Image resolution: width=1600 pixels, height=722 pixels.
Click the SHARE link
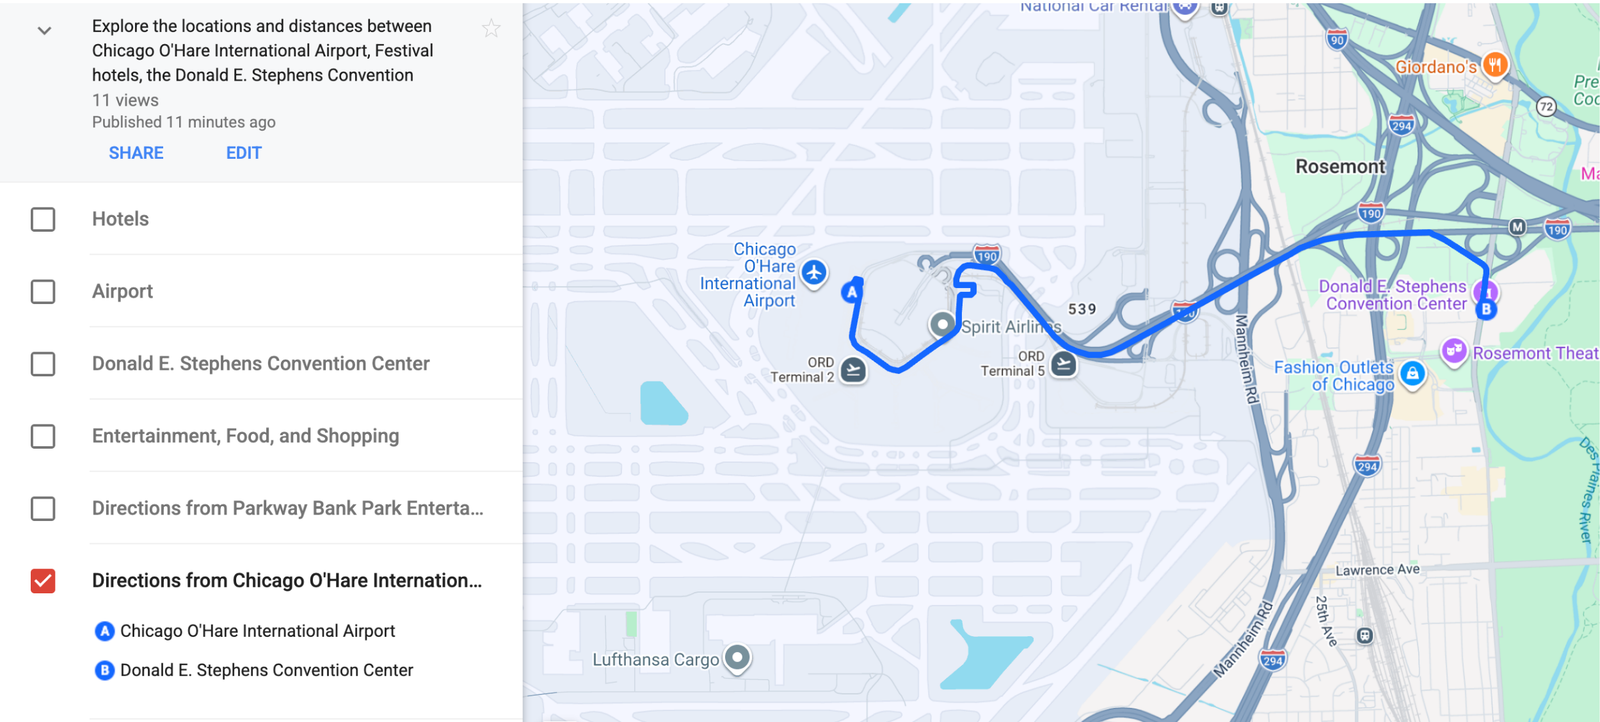click(136, 153)
